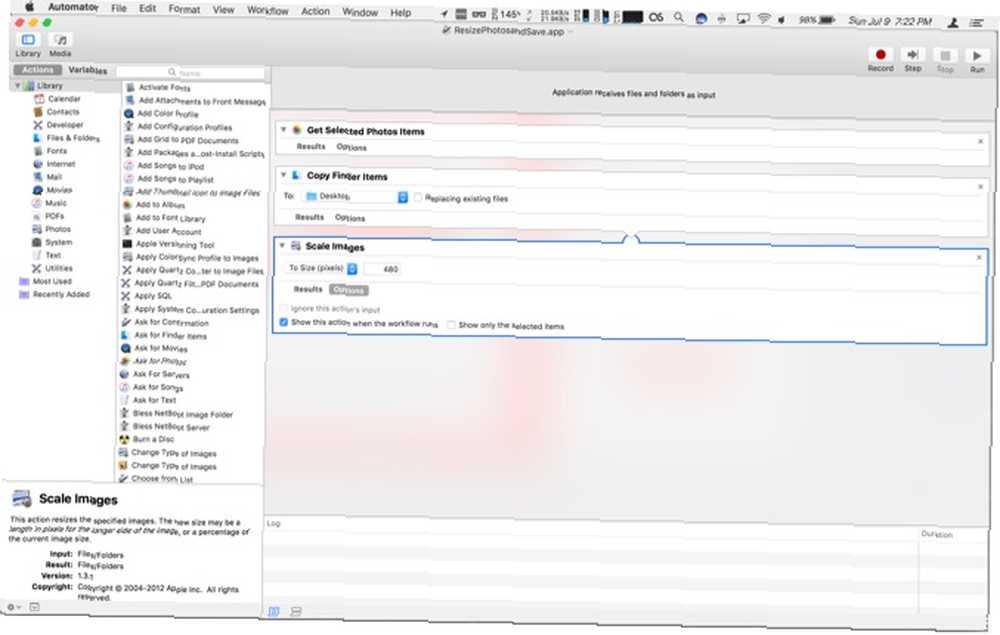
Task: Show Results of Scale Images action
Action: pyautogui.click(x=307, y=289)
